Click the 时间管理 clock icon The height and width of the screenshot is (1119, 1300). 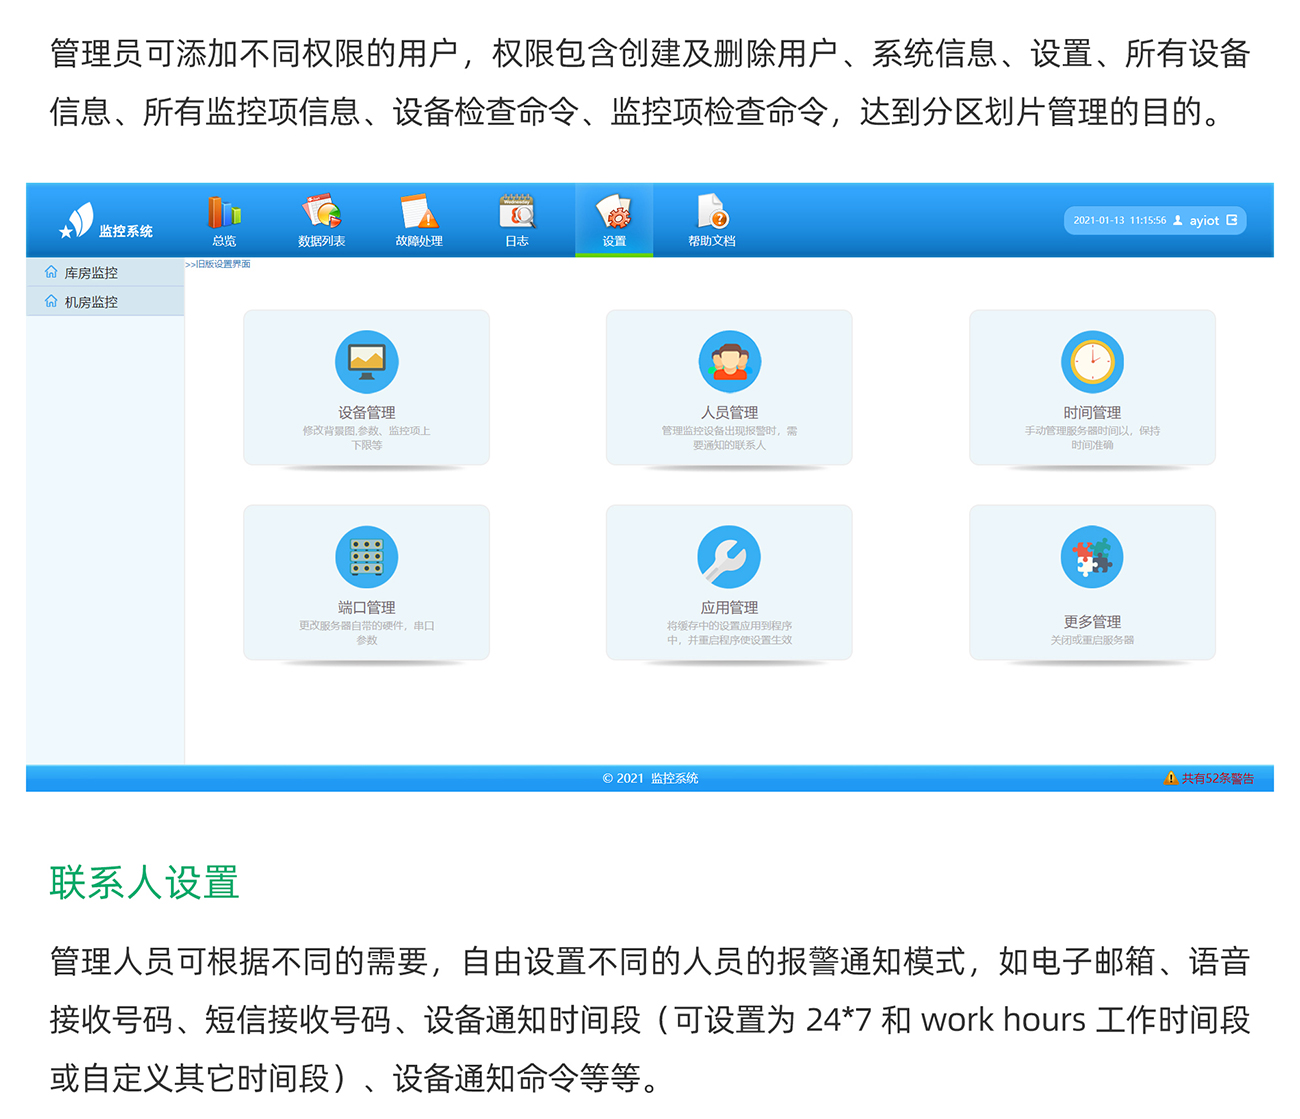[x=1092, y=362]
